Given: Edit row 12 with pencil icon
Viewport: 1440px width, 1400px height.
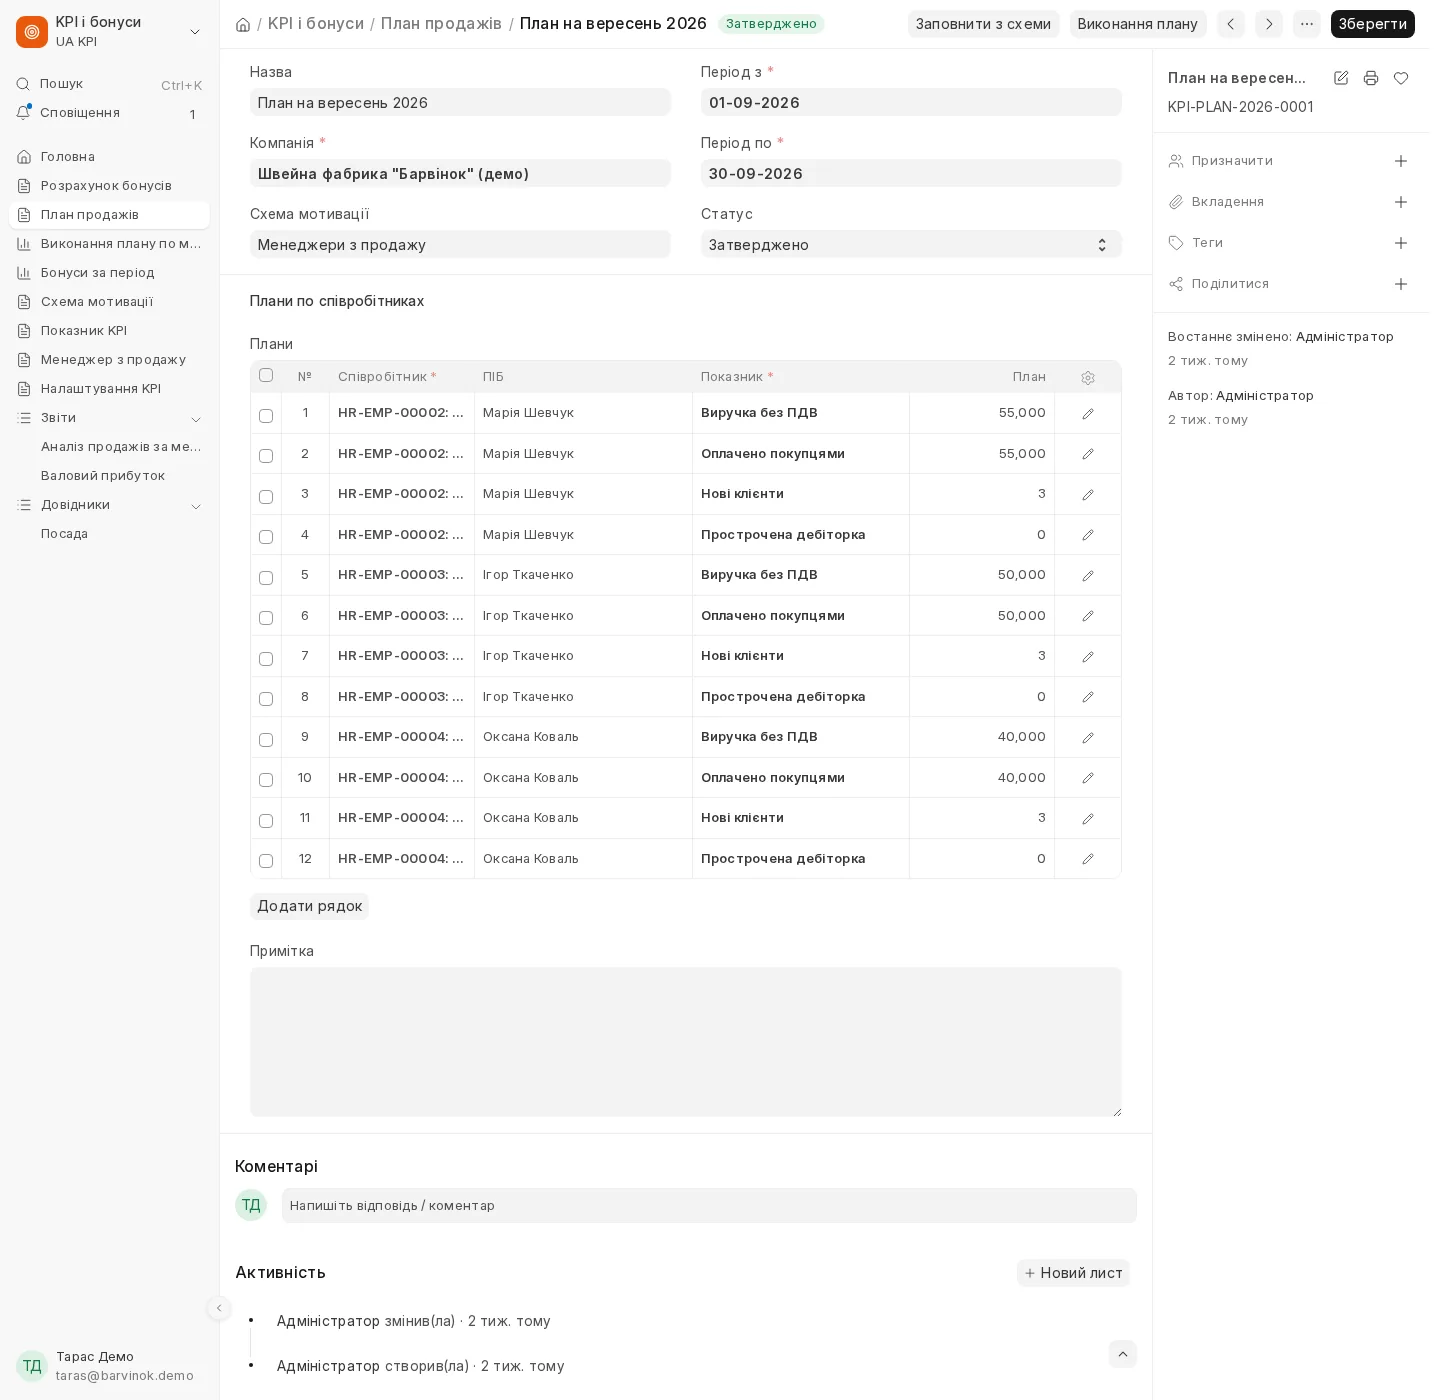Looking at the screenshot, I should 1088,859.
